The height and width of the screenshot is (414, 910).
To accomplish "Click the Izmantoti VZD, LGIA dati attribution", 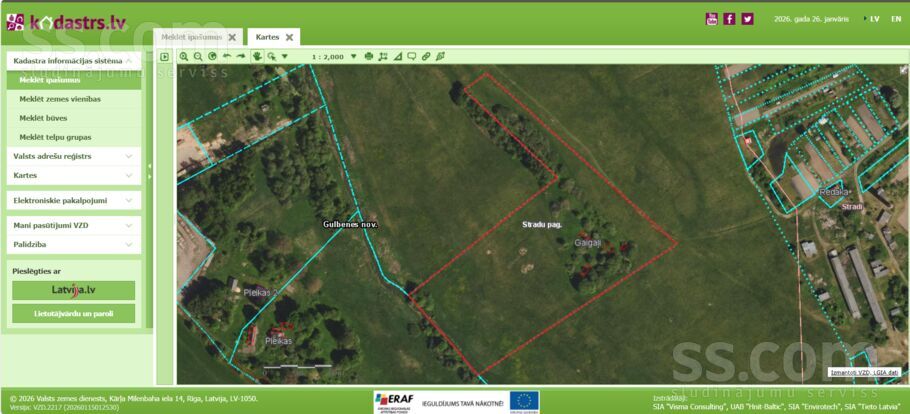I will tap(865, 372).
